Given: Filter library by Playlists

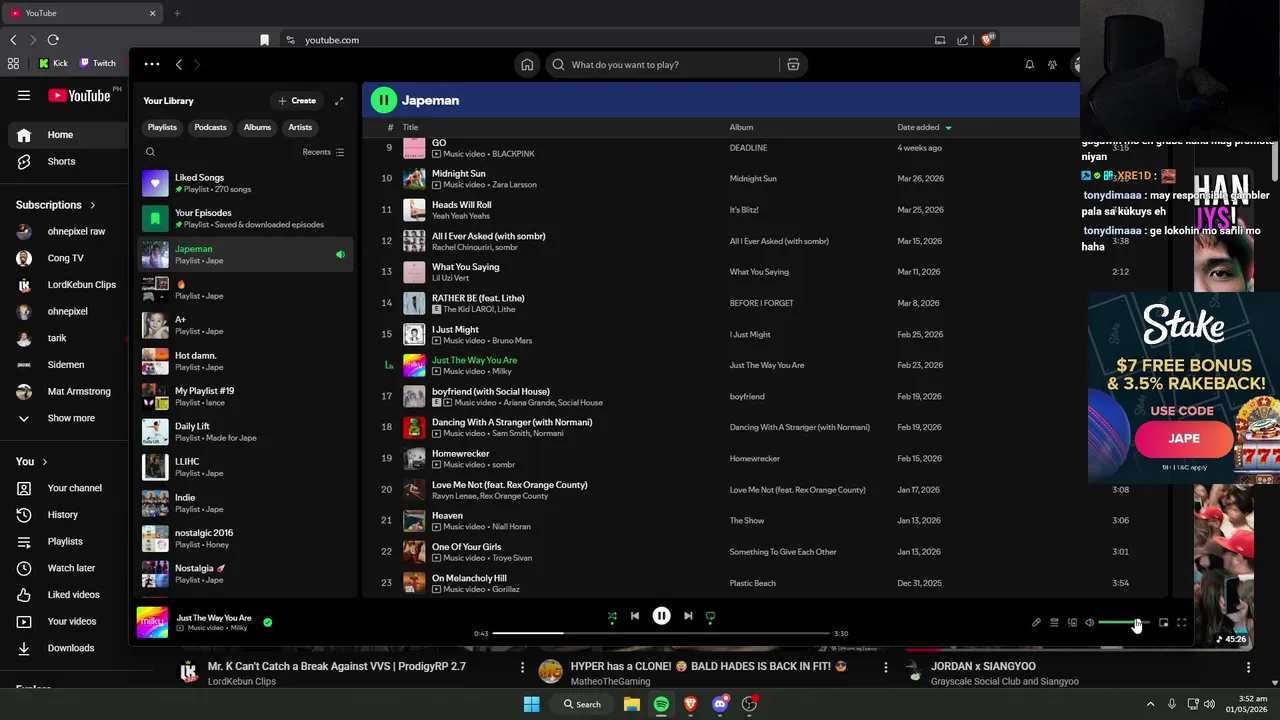Looking at the screenshot, I should (x=162, y=127).
